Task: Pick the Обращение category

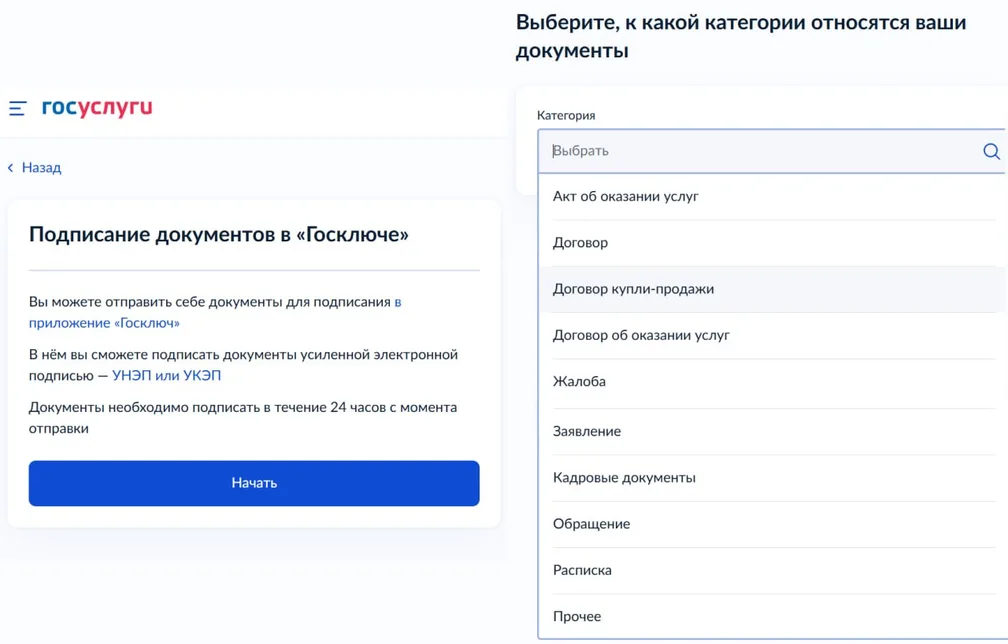Action: [773, 524]
